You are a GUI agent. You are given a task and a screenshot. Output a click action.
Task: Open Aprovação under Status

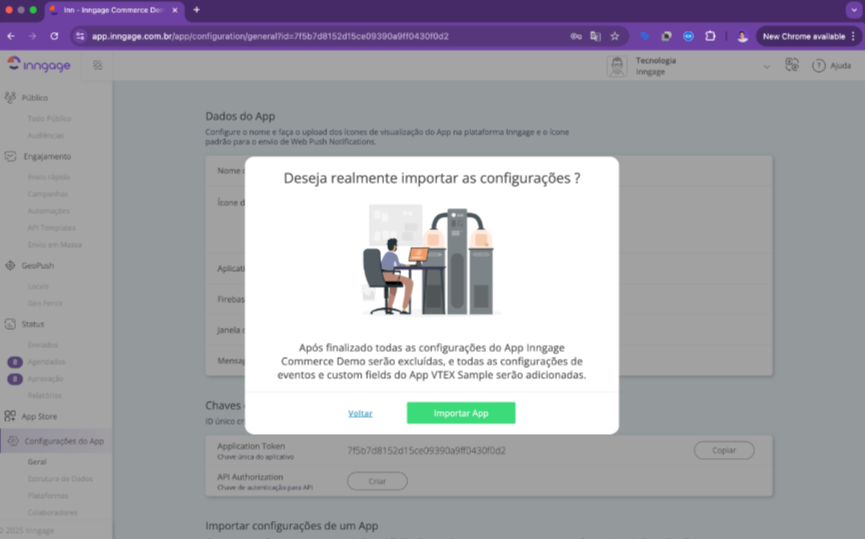pyautogui.click(x=45, y=378)
